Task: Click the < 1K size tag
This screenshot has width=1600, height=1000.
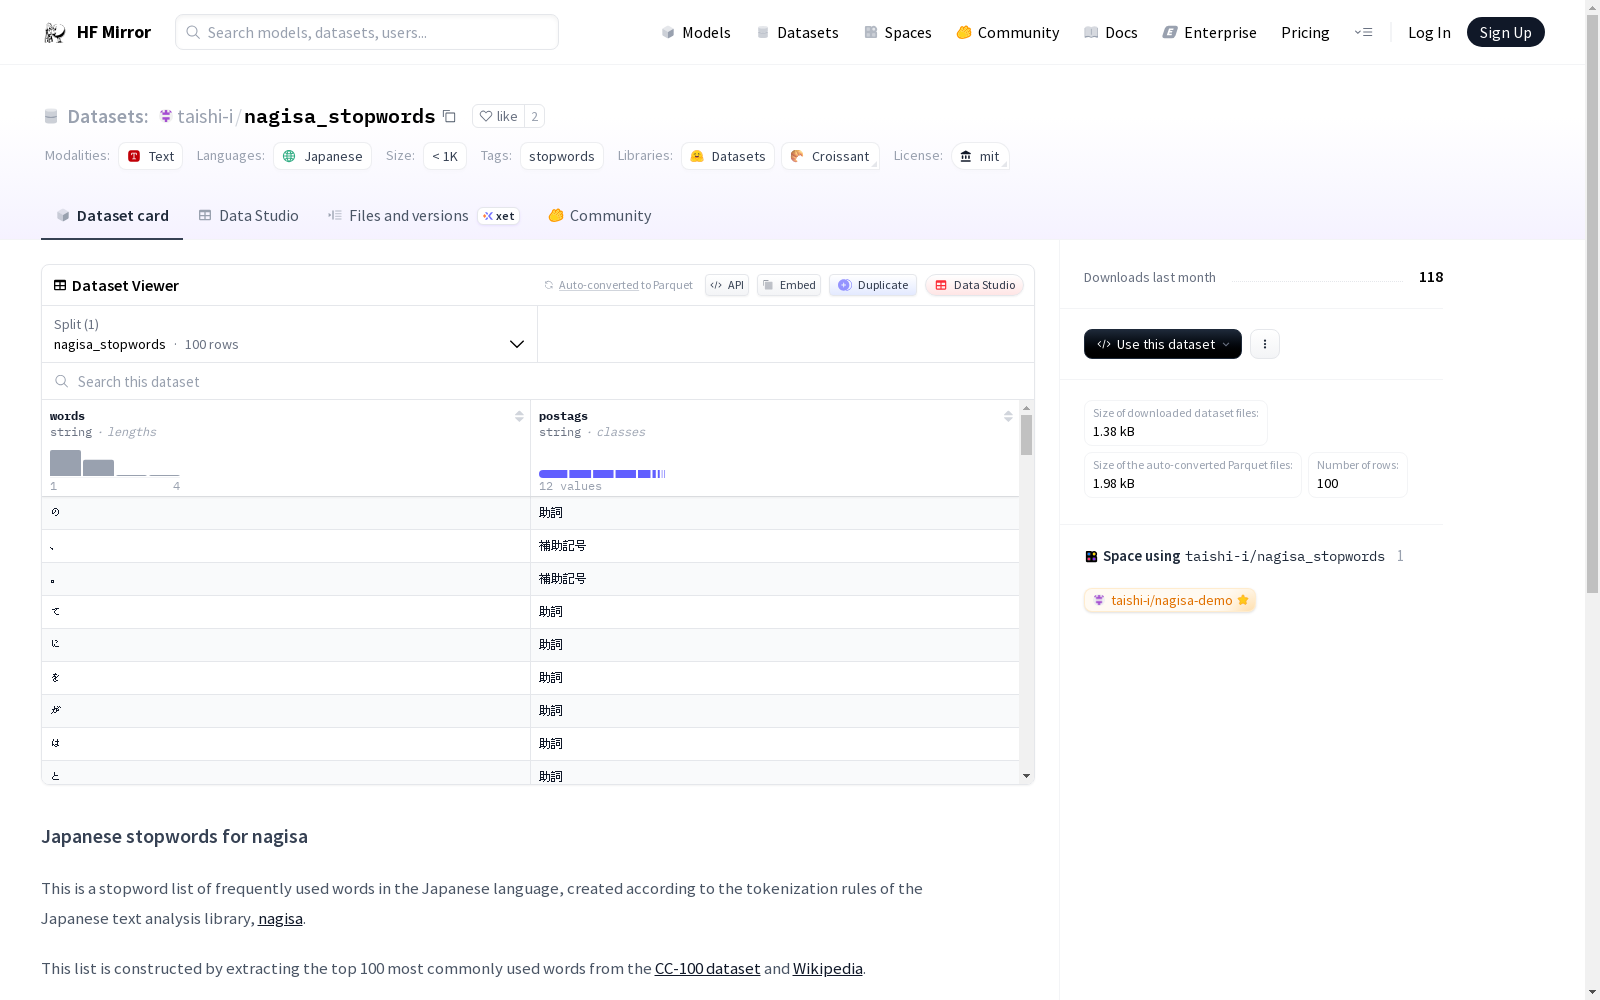Action: point(445,156)
